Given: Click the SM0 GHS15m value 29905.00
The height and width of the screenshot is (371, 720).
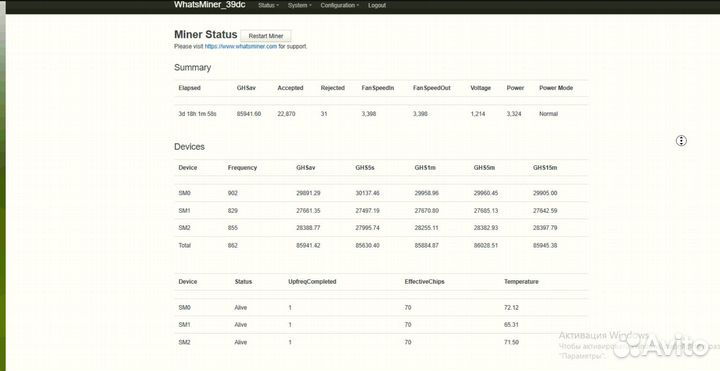Looking at the screenshot, I should 545,193.
